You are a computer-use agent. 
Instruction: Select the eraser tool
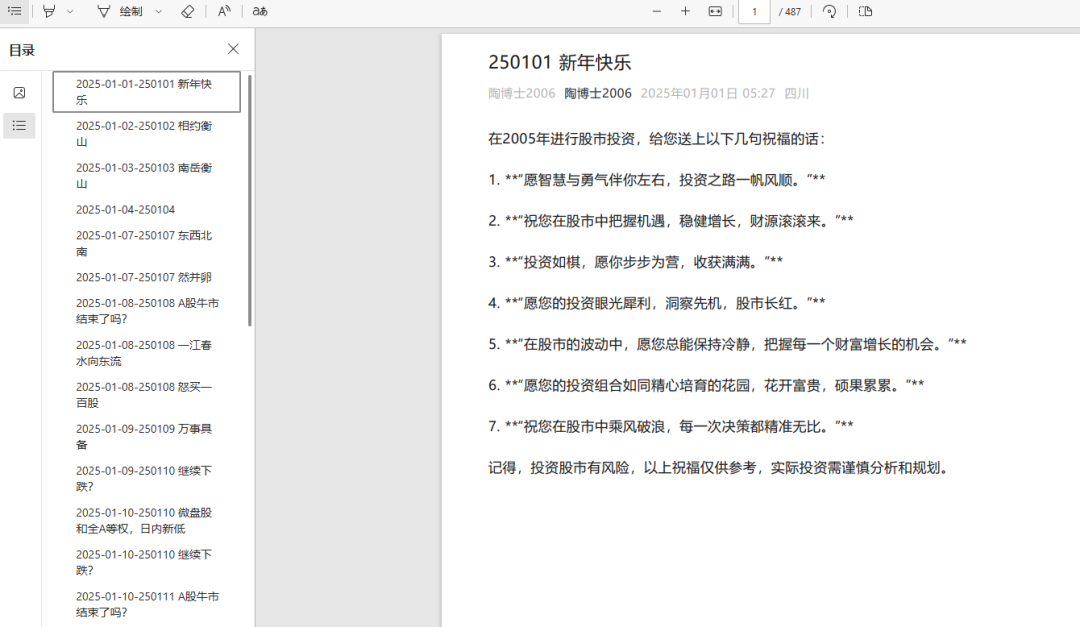(x=187, y=11)
